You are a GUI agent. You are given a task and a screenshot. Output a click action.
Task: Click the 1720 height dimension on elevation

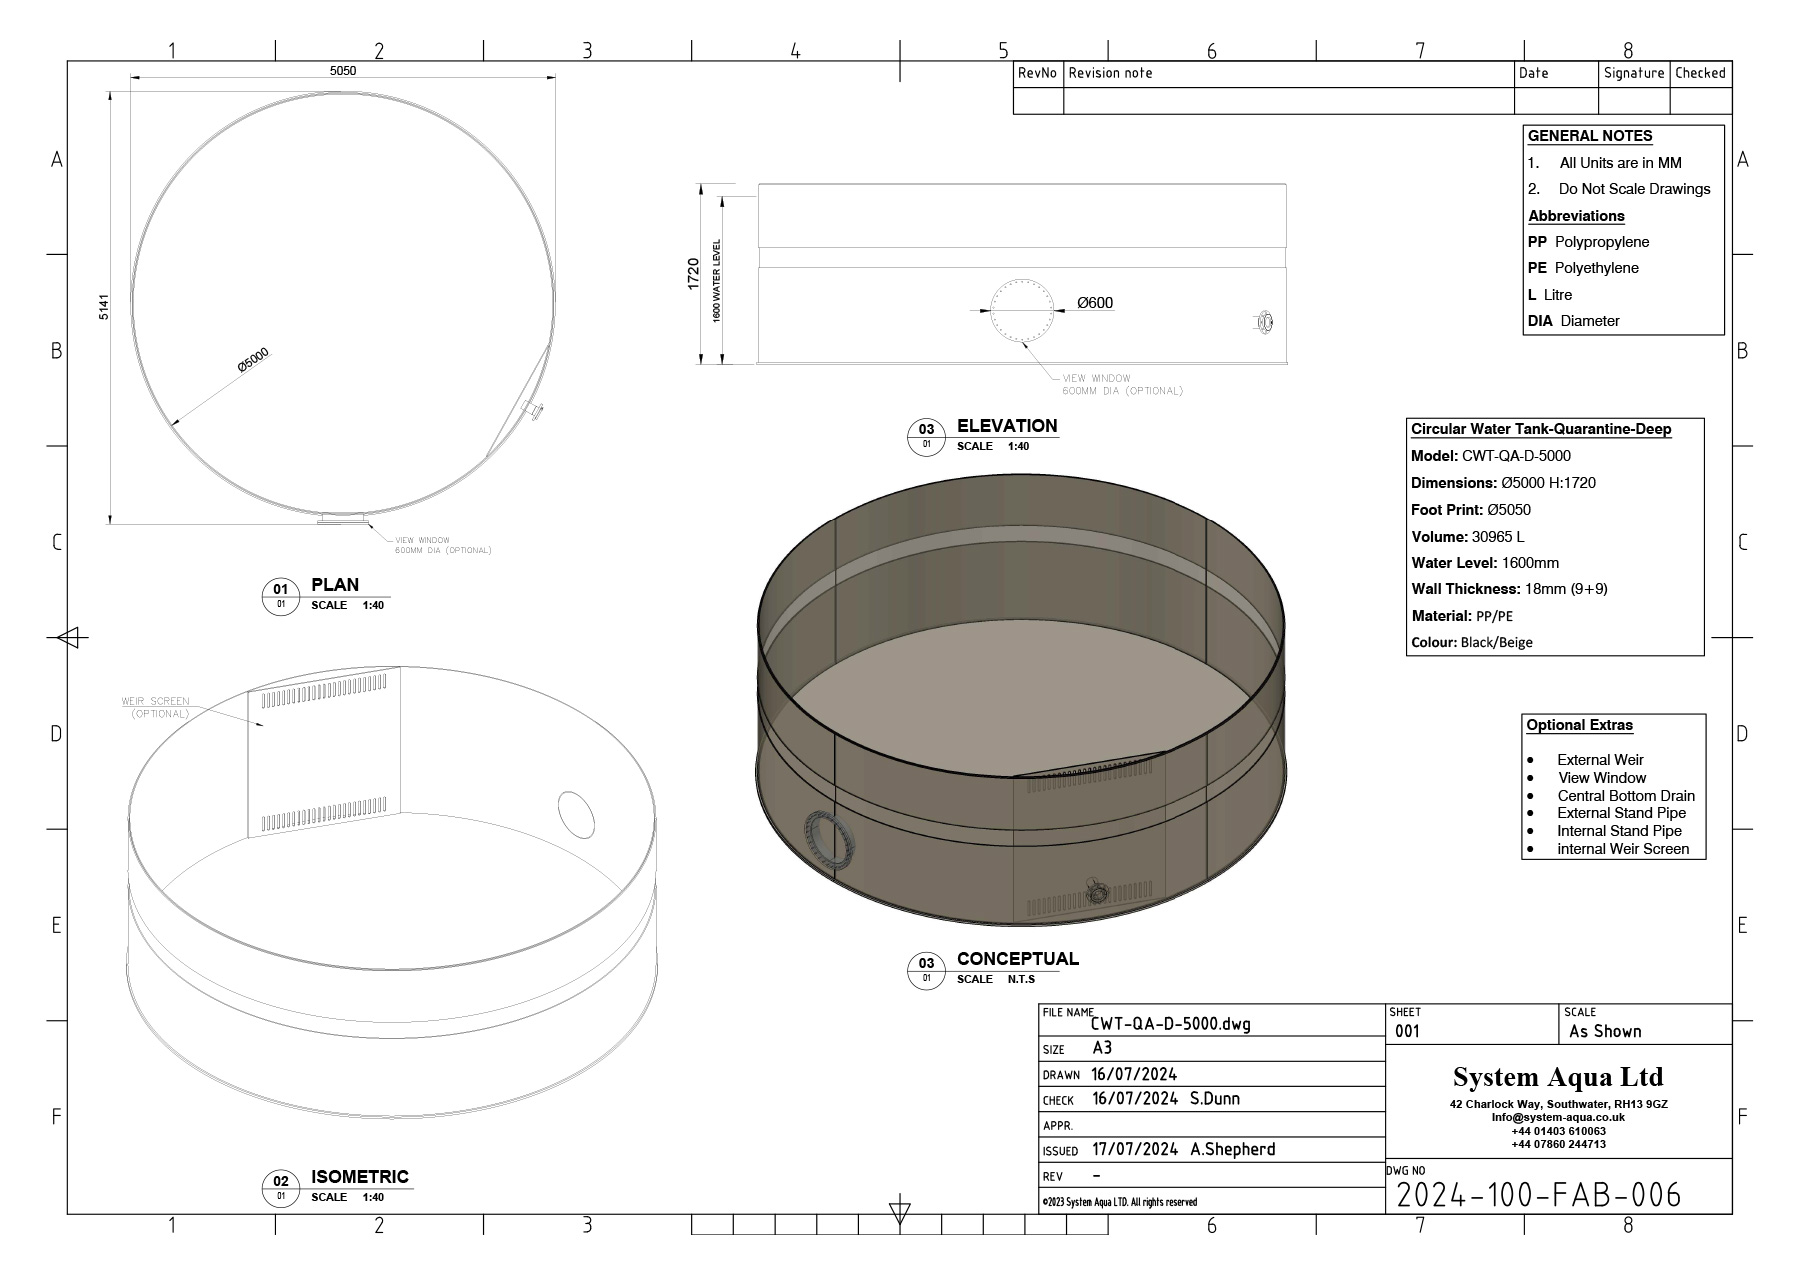click(693, 274)
